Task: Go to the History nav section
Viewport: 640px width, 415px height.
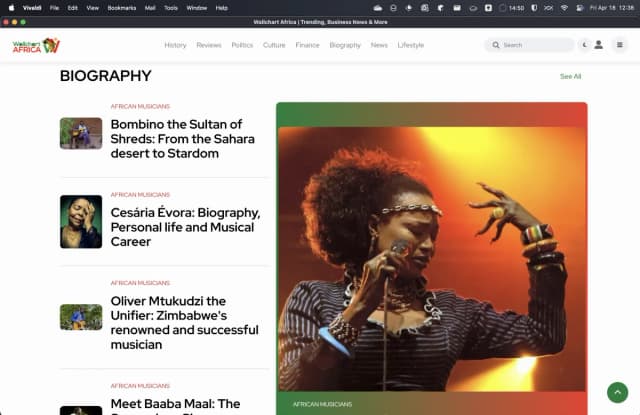Action: pyautogui.click(x=175, y=45)
